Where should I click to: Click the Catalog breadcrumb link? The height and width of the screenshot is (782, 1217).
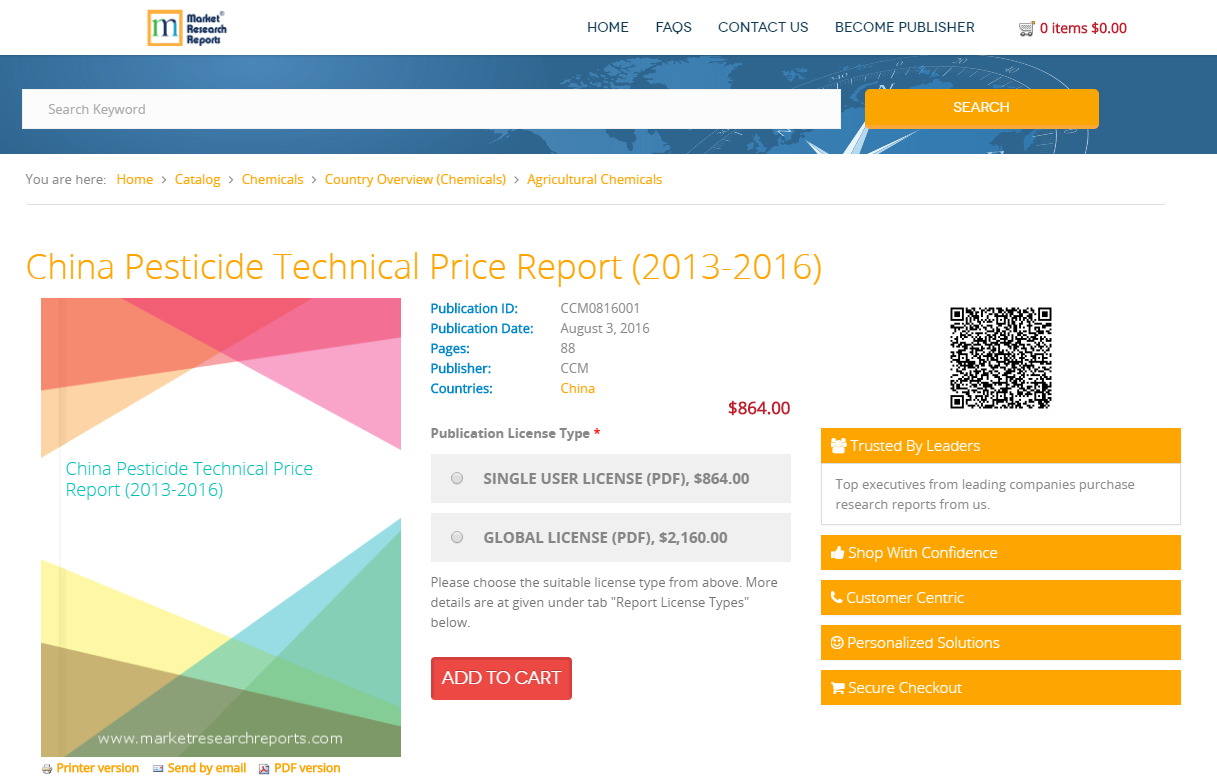(x=198, y=179)
